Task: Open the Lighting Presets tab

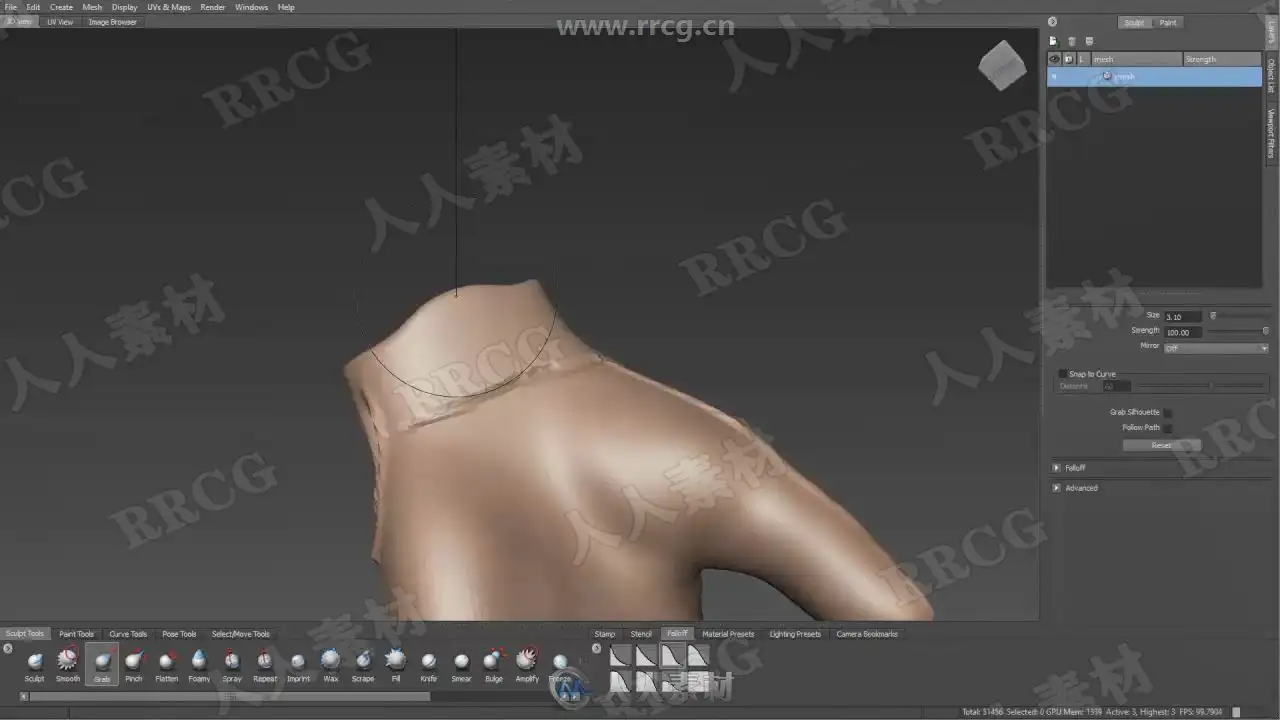Action: [x=795, y=634]
